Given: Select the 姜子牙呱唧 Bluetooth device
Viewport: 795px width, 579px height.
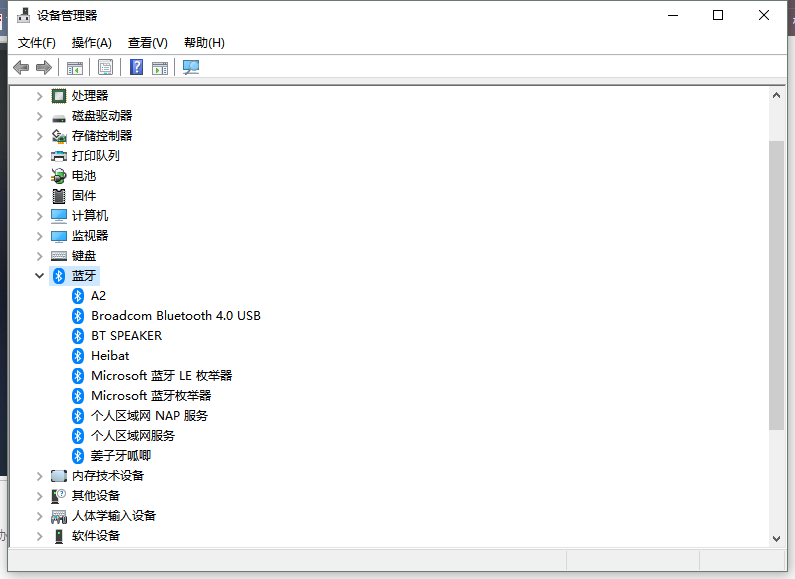Looking at the screenshot, I should (121, 456).
